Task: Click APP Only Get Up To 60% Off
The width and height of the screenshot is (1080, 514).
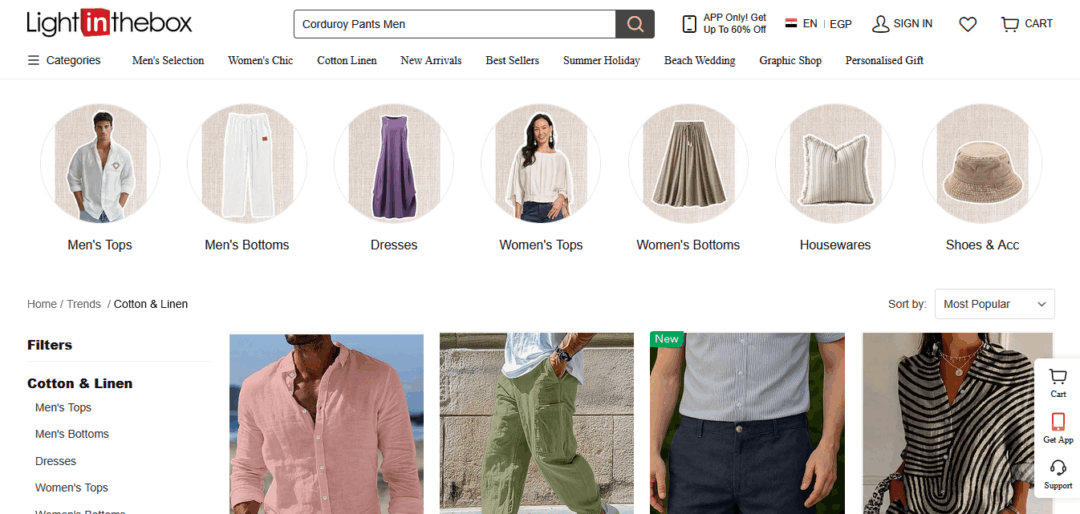Action: click(x=734, y=23)
